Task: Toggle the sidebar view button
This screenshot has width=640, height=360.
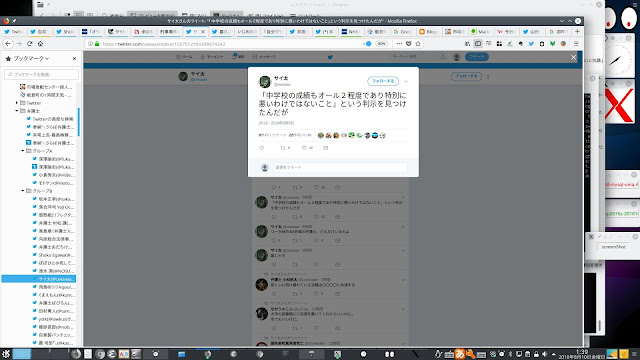Action: 478,44
